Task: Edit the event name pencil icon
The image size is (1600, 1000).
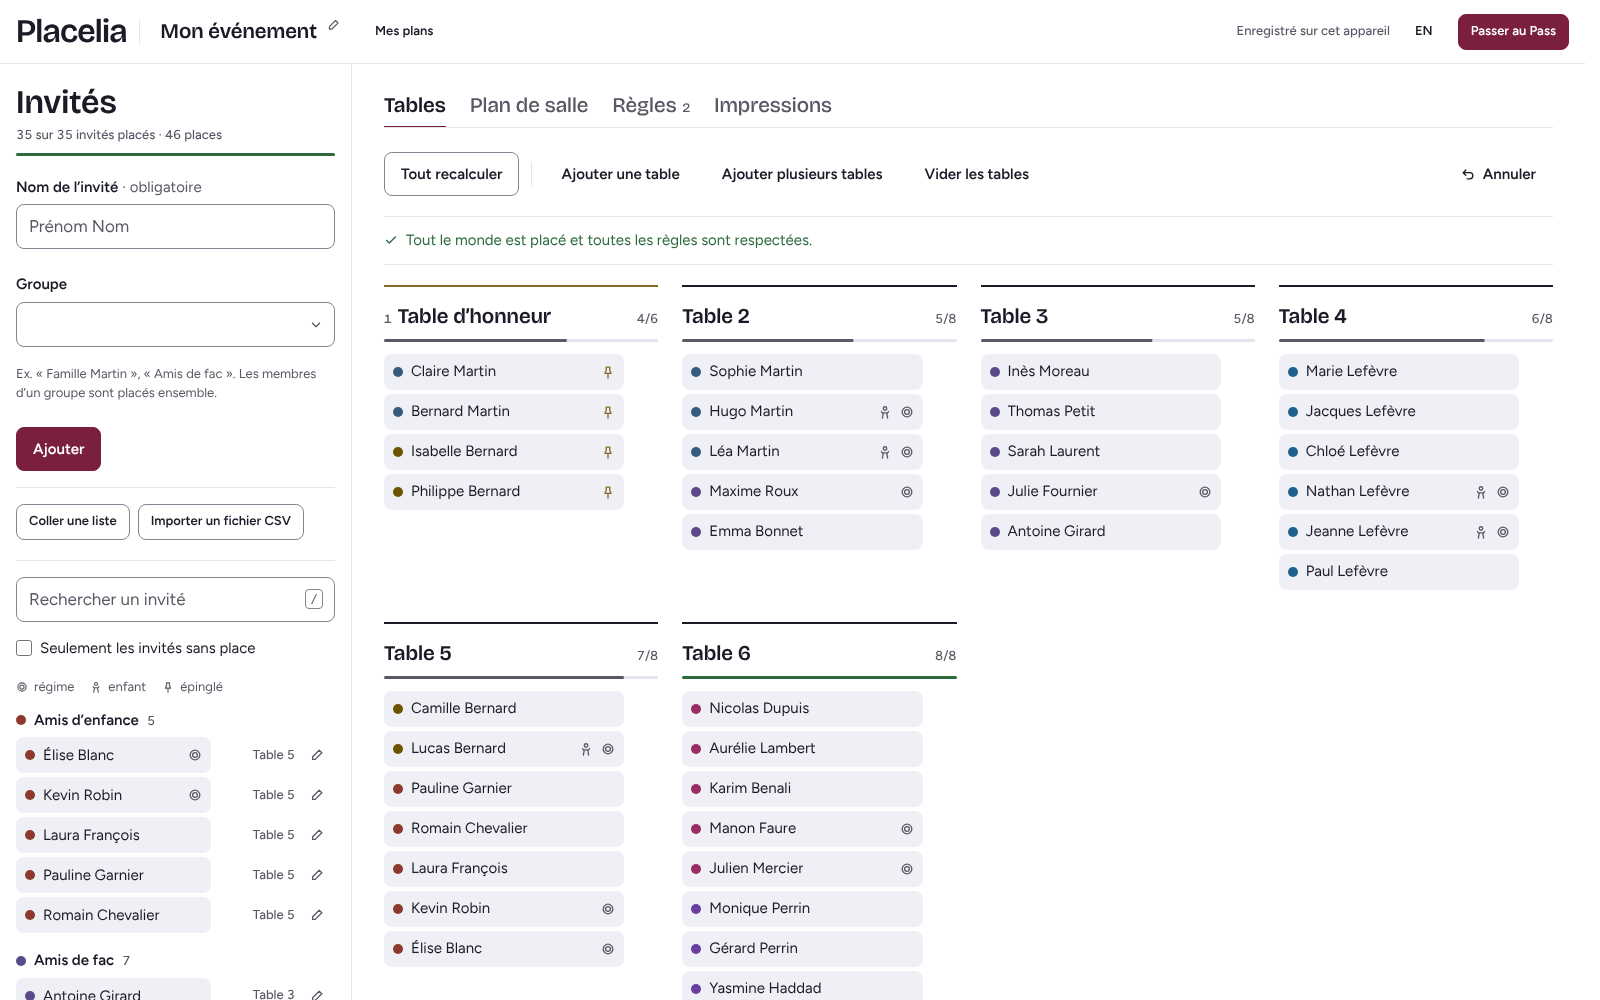Action: 333,25
